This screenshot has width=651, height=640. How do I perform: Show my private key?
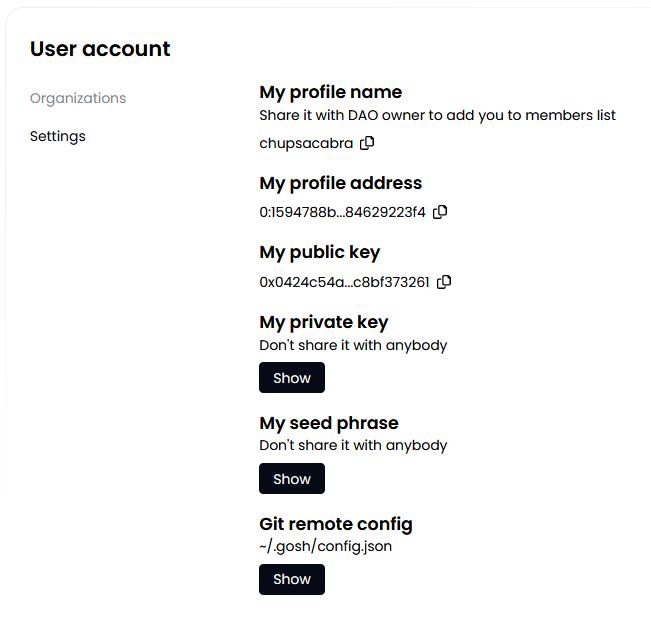pos(292,378)
